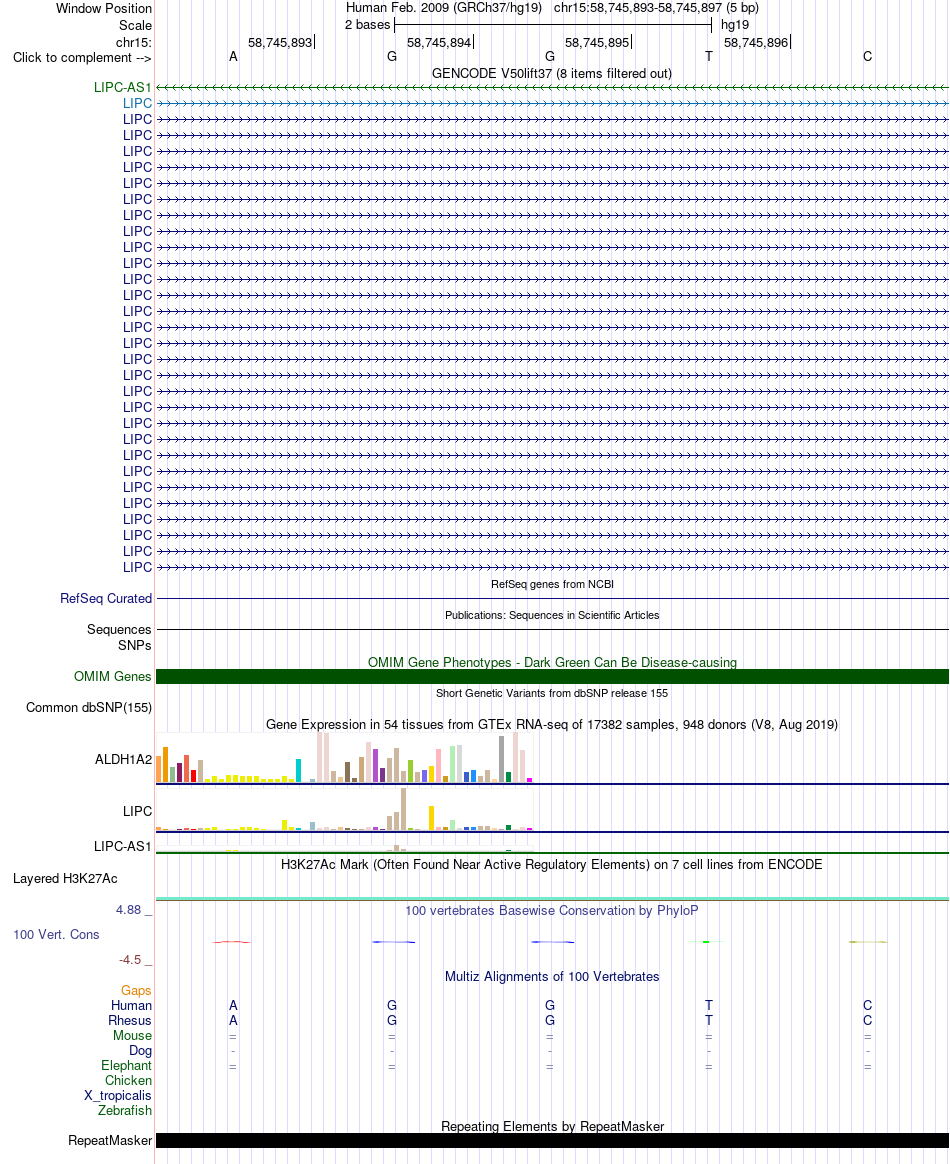This screenshot has height=1164, width=950.
Task: Click the 58,745,895 ruler coordinate
Action: [x=597, y=42]
